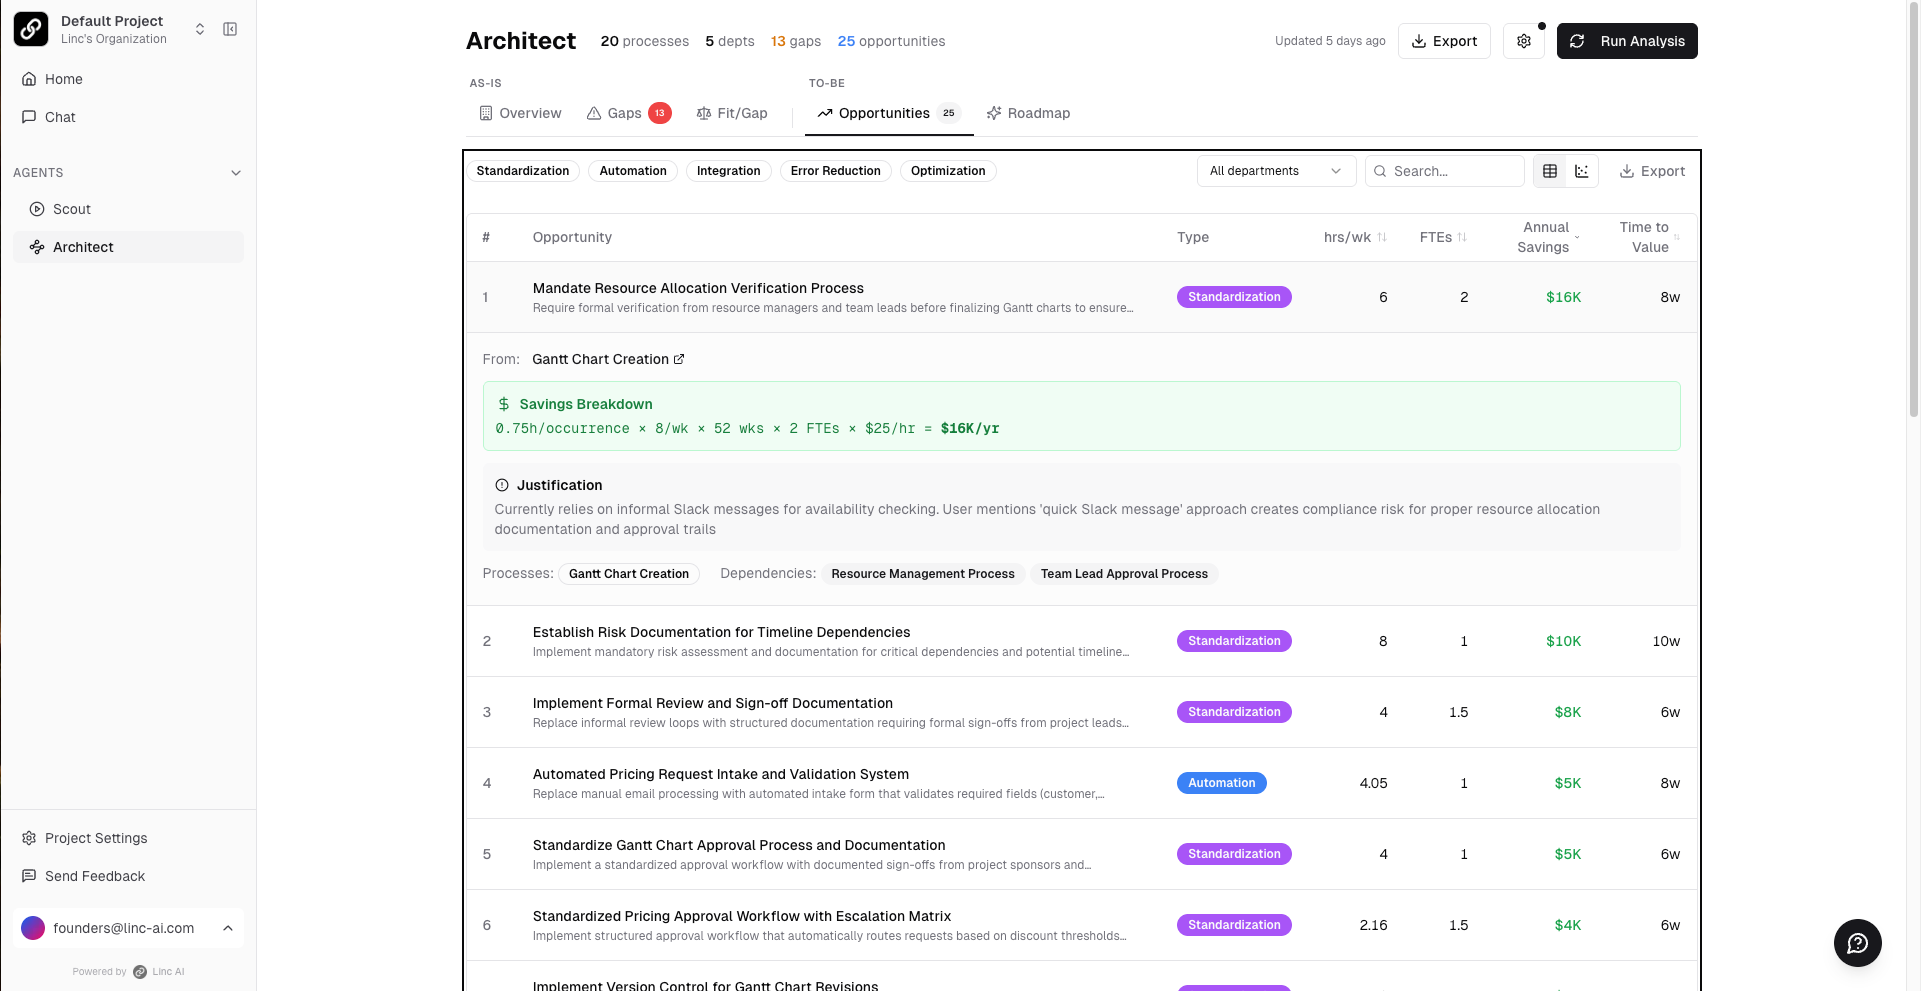Viewport: 1921px width, 991px height.
Task: Collapse the sidebar panel icon
Action: pyautogui.click(x=230, y=29)
